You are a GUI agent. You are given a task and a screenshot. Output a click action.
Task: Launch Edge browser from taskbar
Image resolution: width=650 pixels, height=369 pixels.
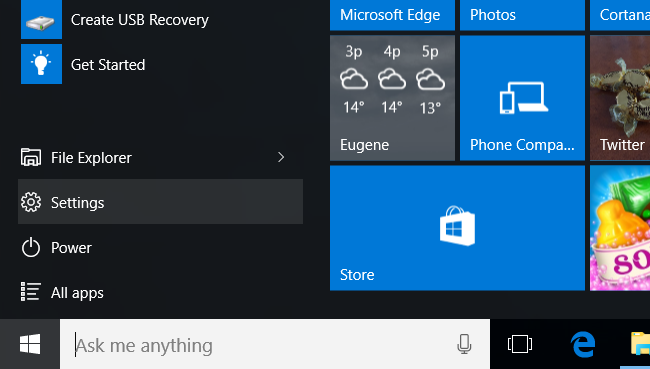[583, 344]
